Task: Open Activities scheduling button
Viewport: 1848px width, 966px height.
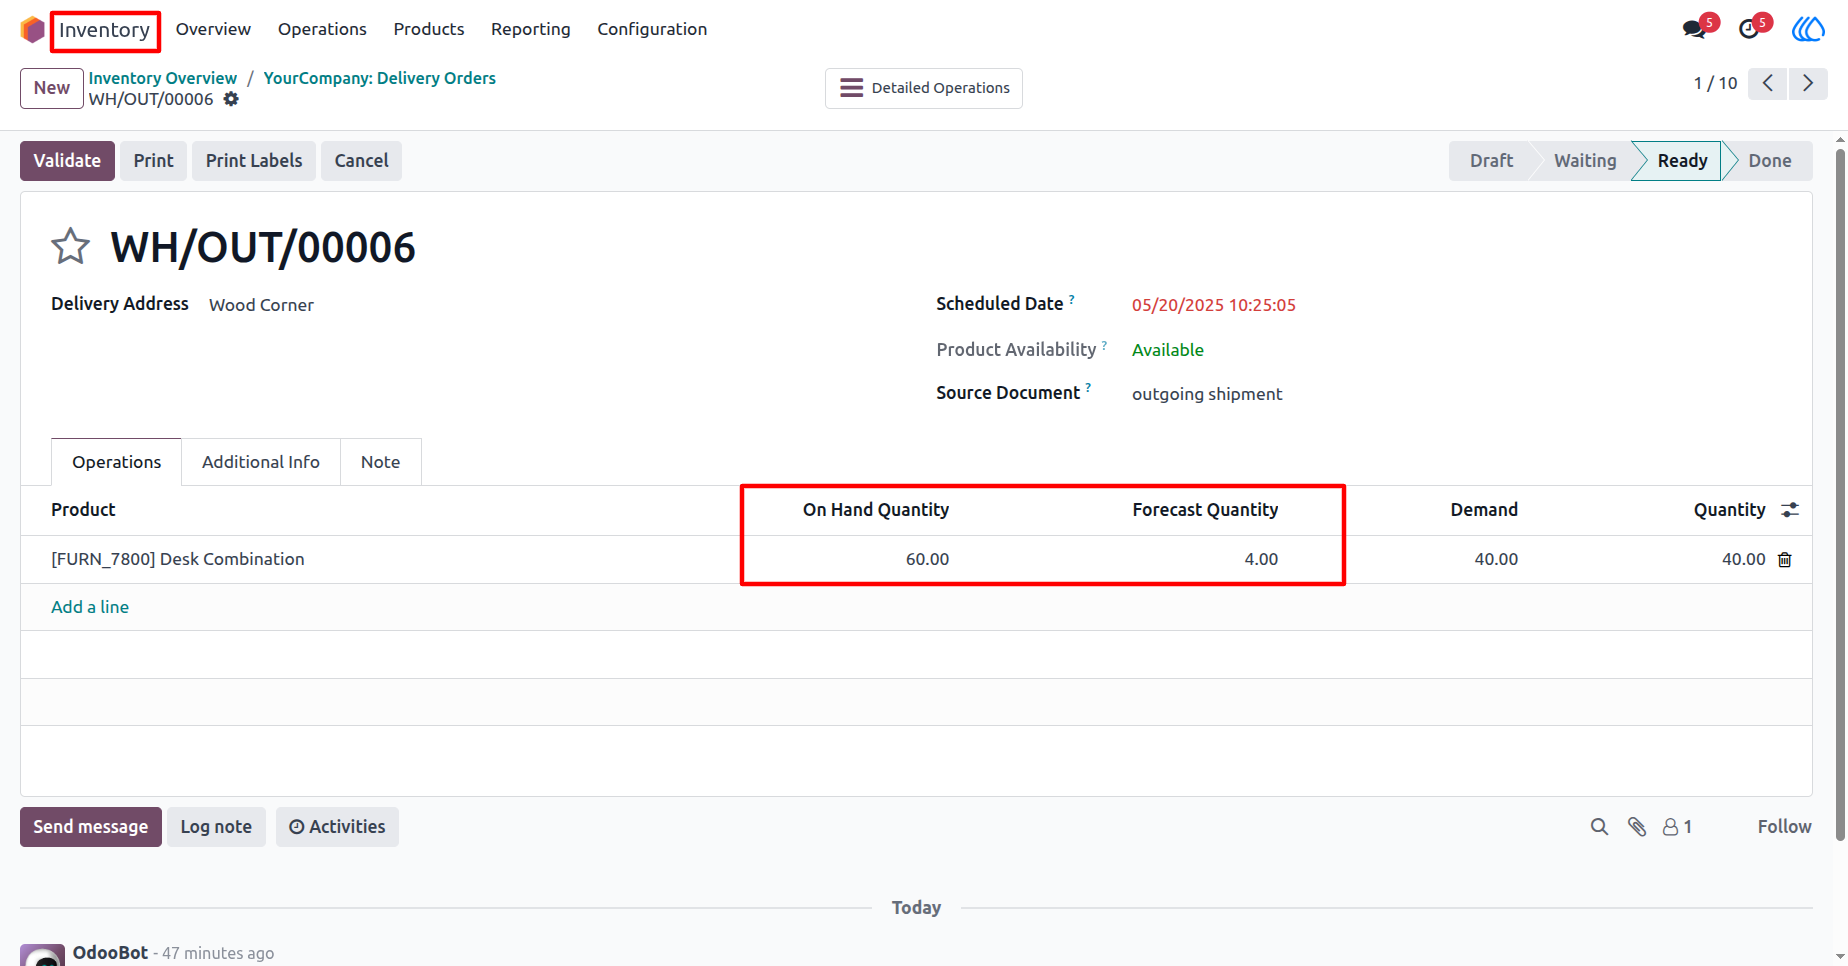Action: (x=337, y=827)
